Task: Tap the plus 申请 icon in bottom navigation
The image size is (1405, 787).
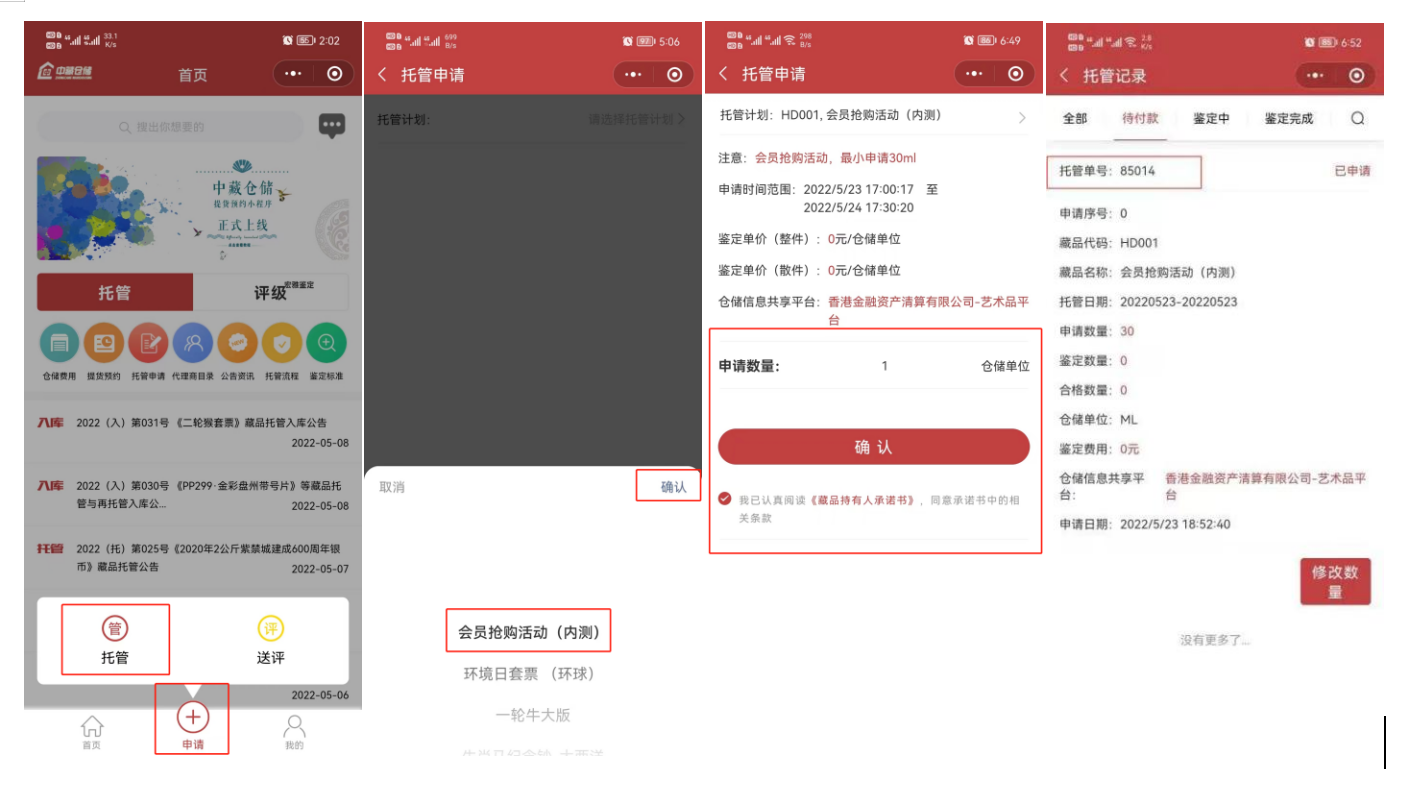Action: (x=192, y=717)
